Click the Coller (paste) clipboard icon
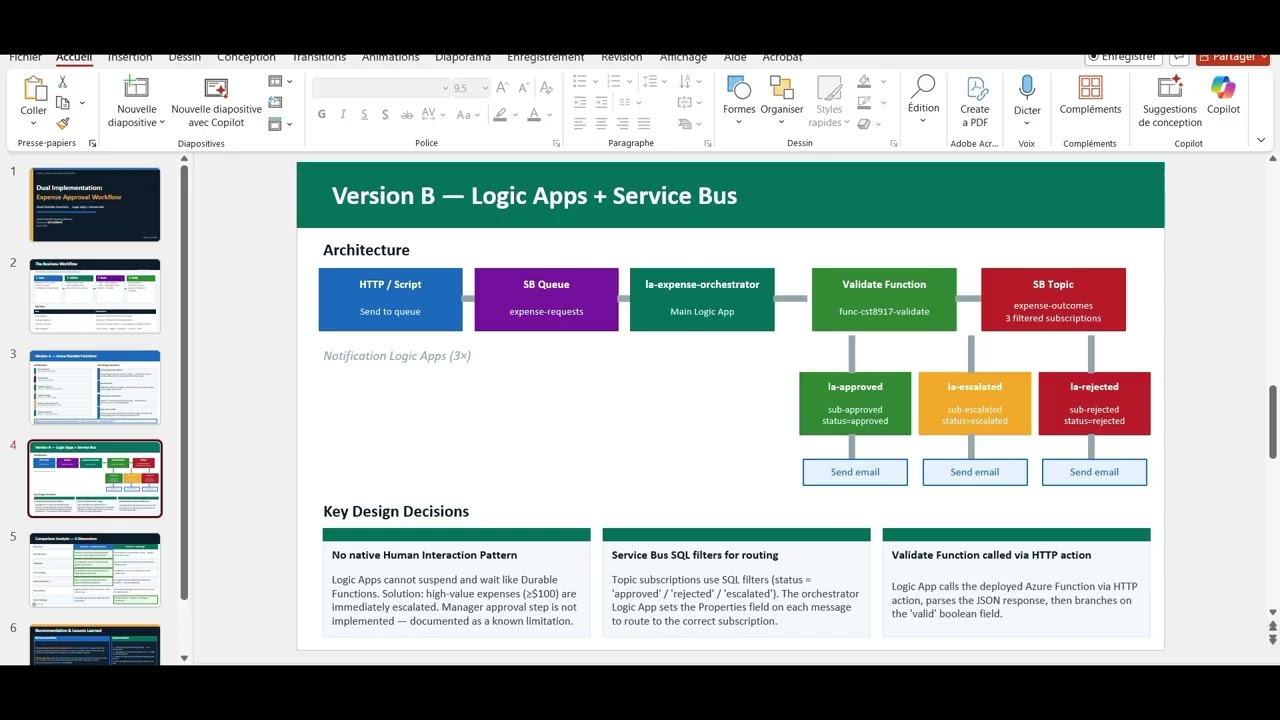The height and width of the screenshot is (720, 1280). pyautogui.click(x=34, y=88)
